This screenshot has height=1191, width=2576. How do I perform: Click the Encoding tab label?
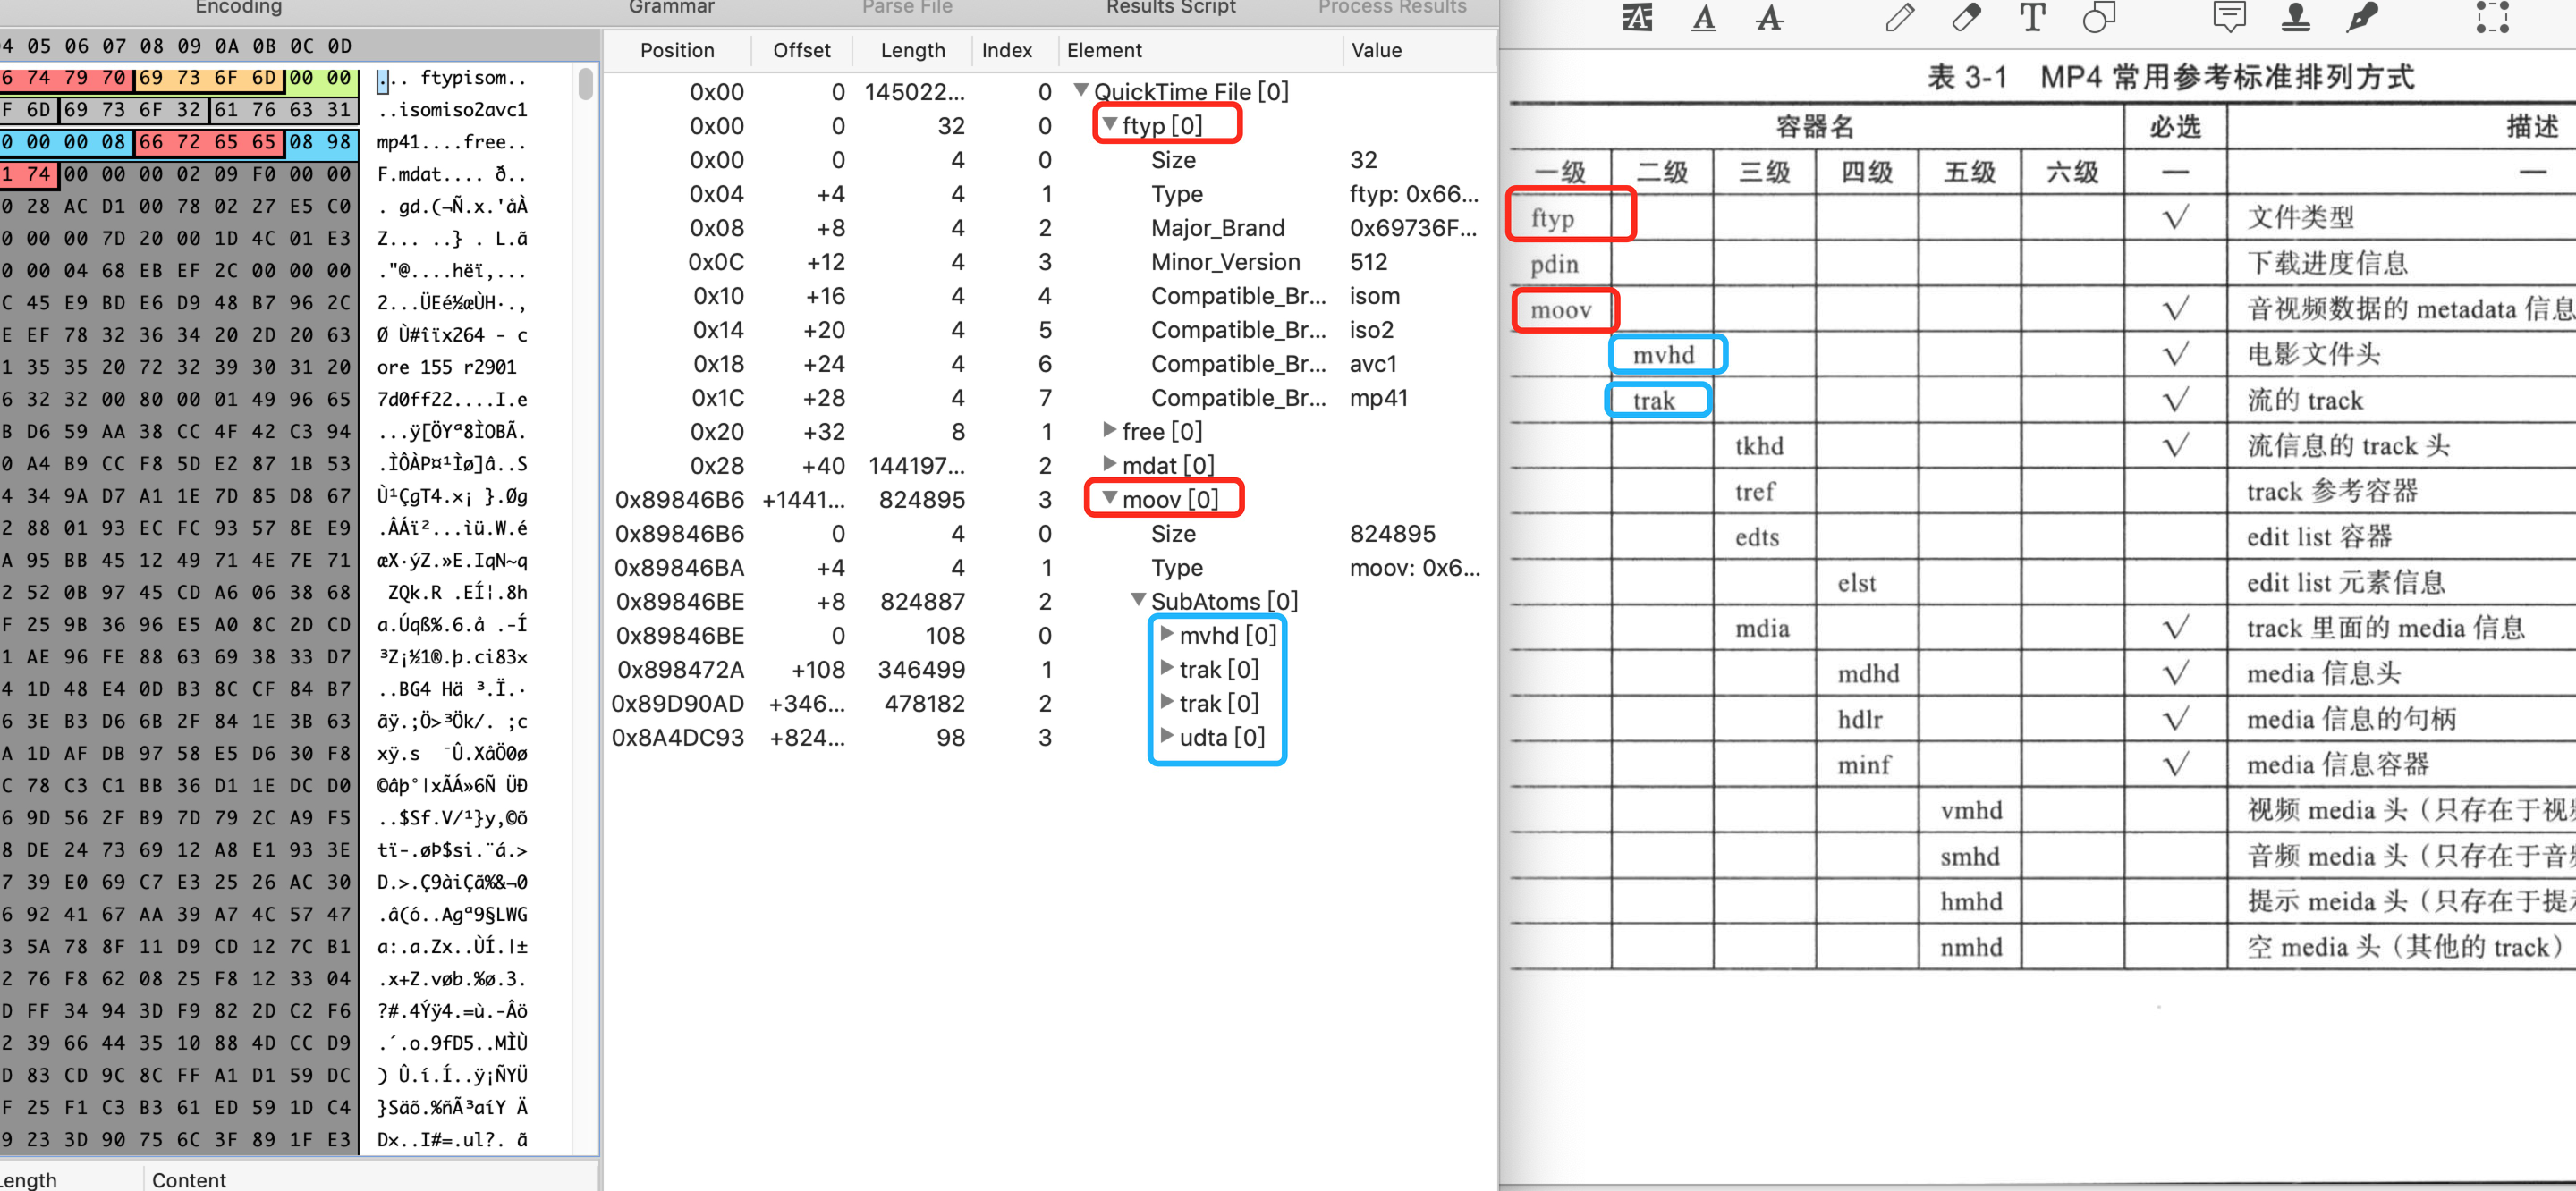click(x=238, y=15)
